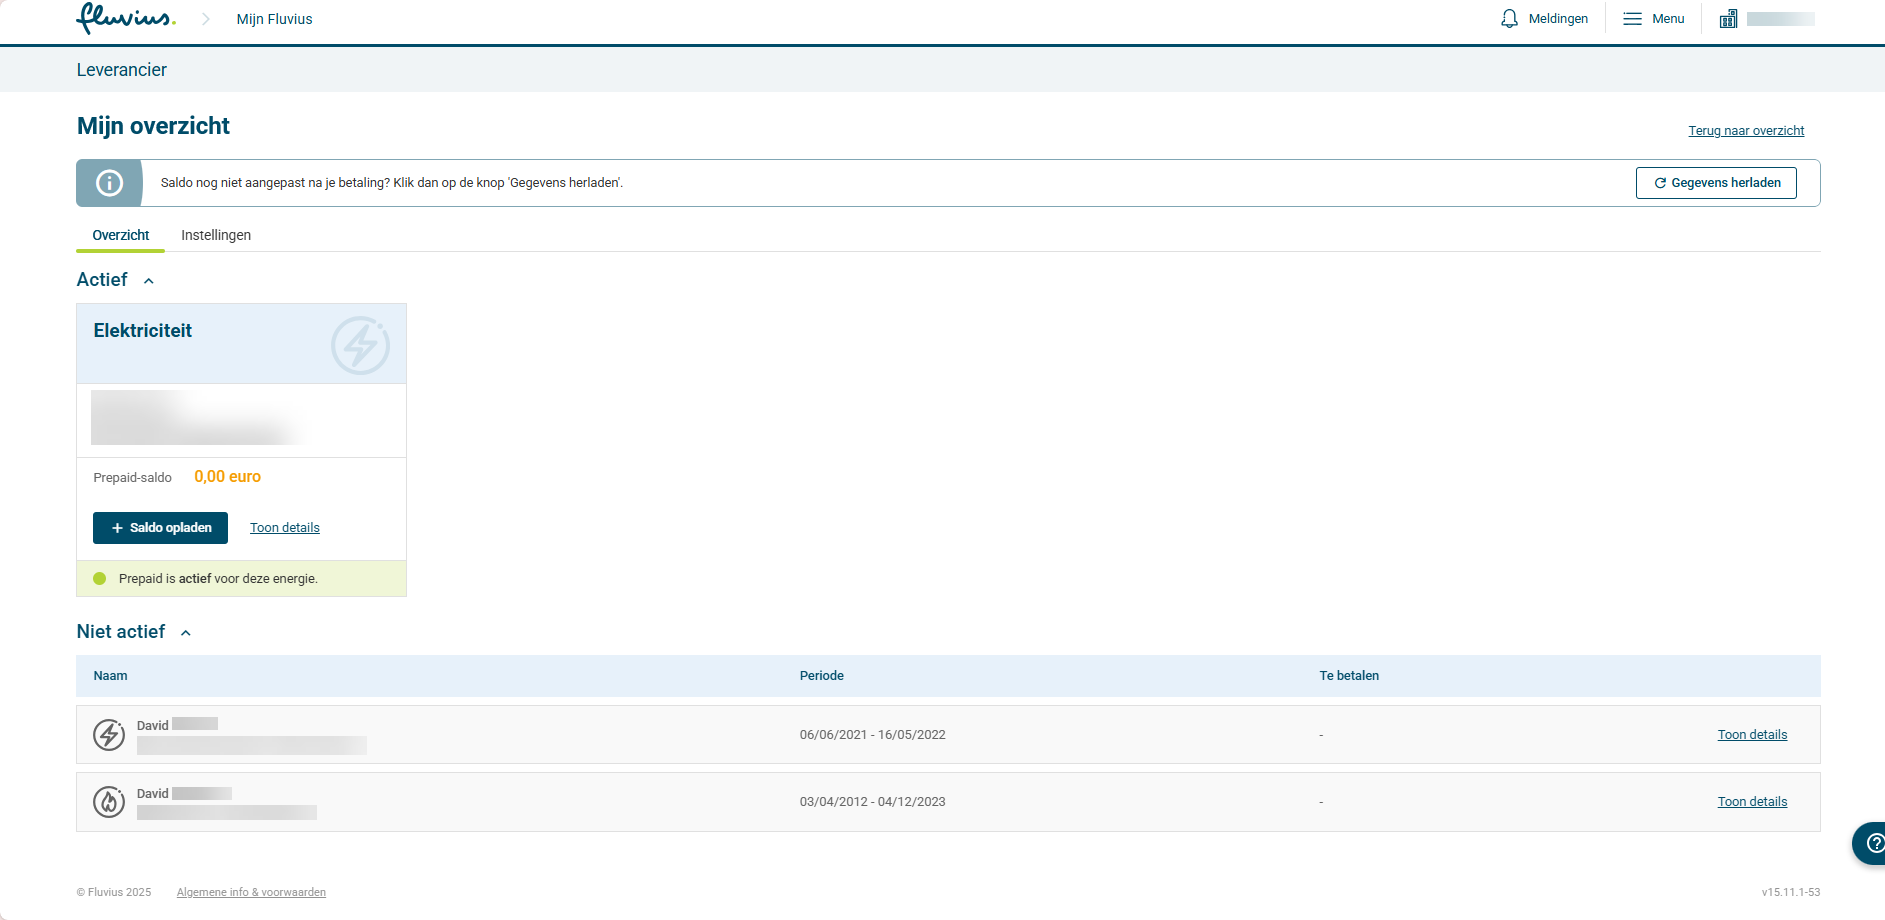1885x920 pixels.
Task: Open the Meldingen bell icon
Action: click(x=1509, y=19)
